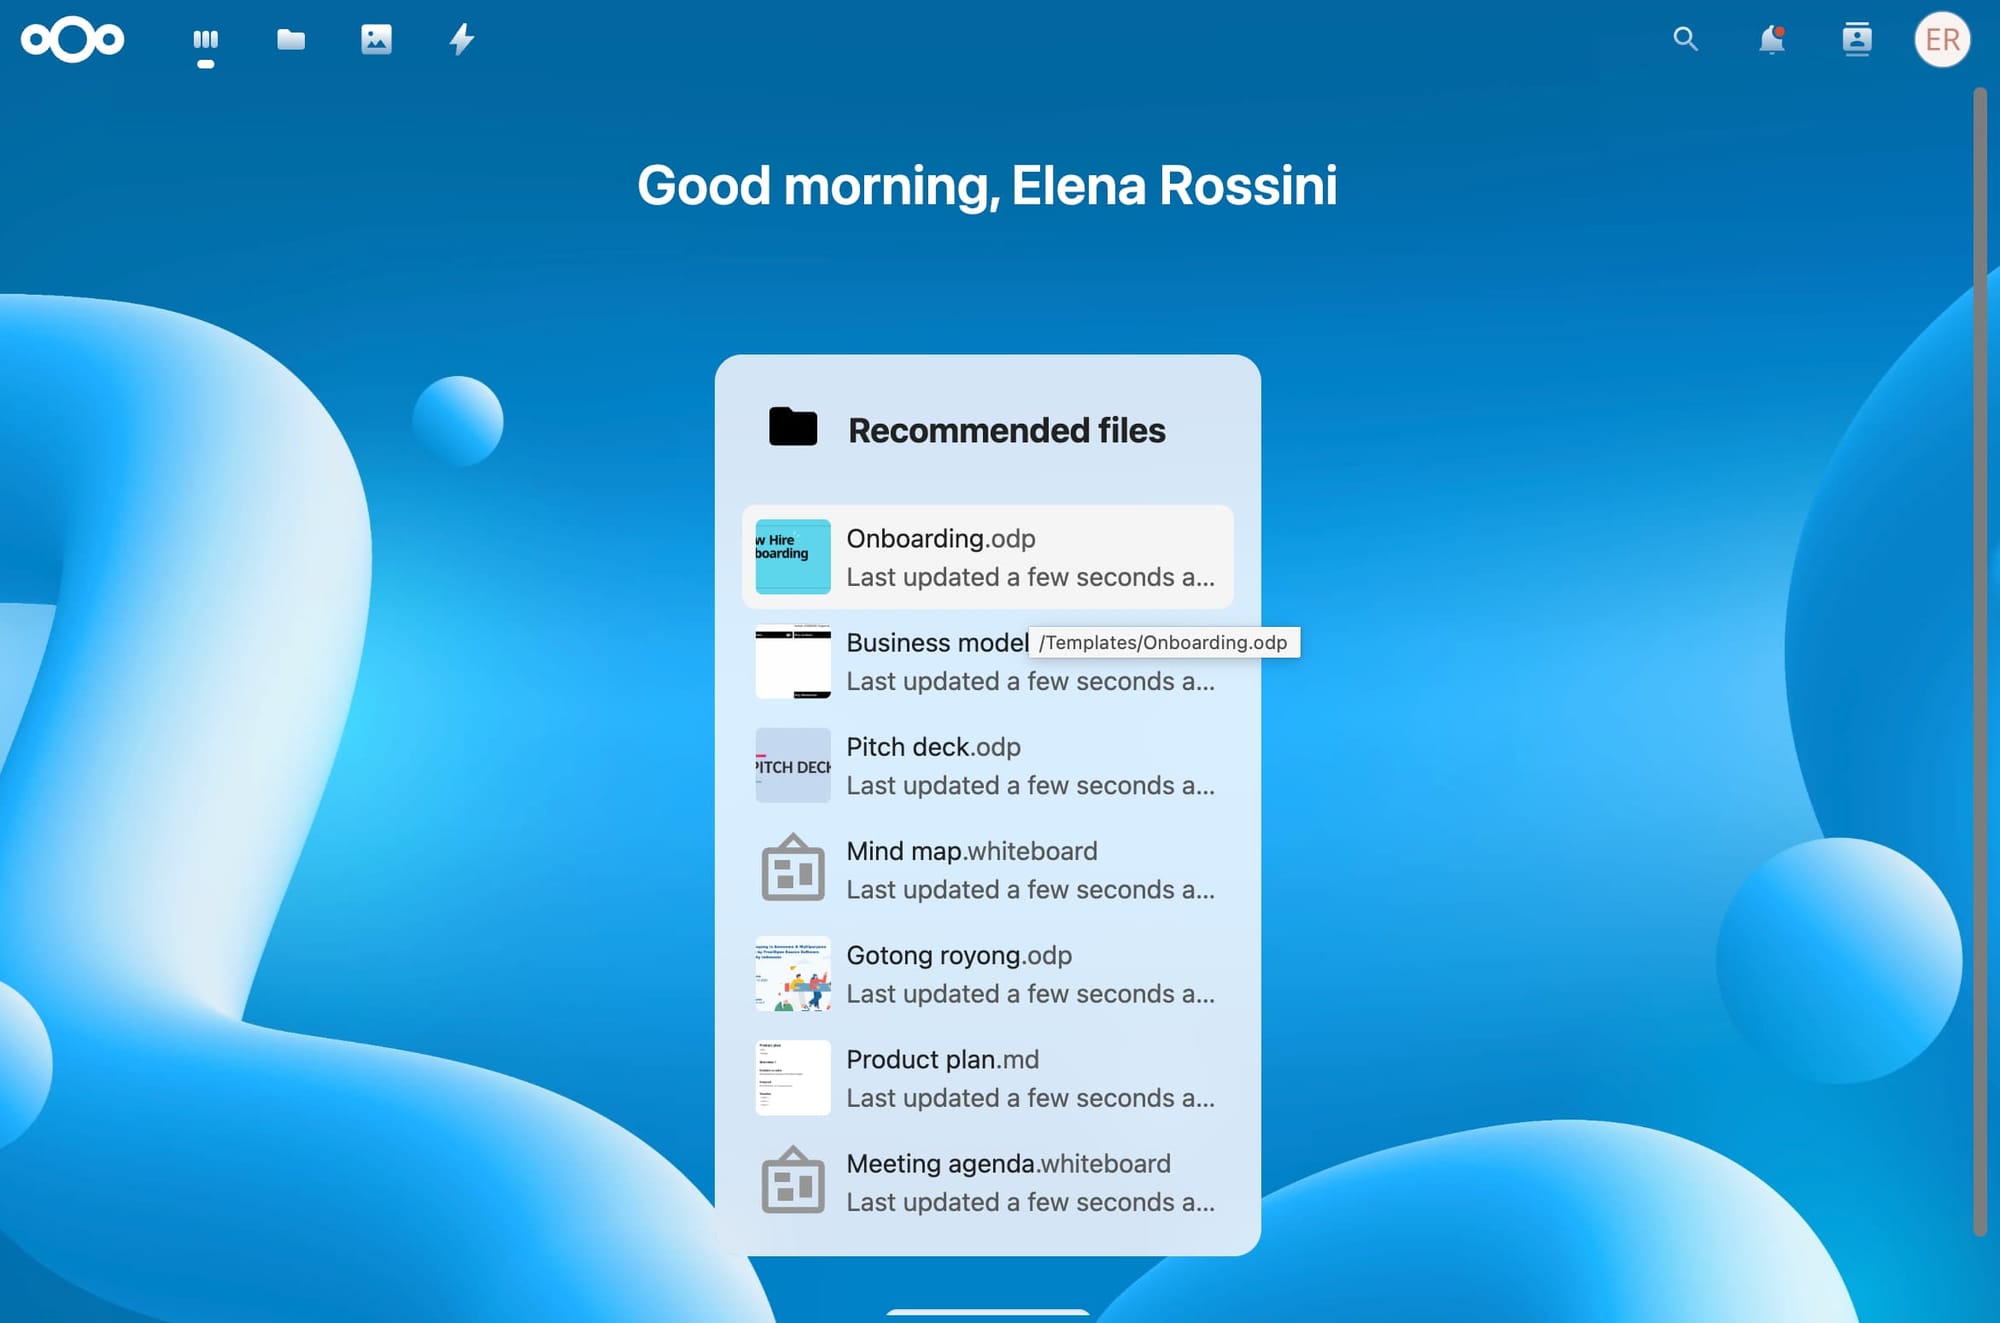This screenshot has height=1323, width=2000.
Task: Check the notifications bell
Action: pos(1772,40)
